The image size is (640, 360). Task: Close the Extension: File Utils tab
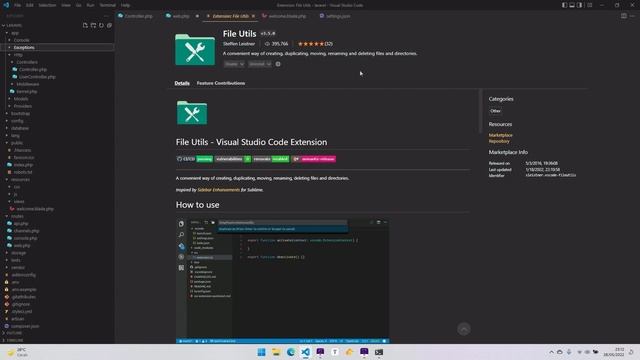[x=253, y=16]
